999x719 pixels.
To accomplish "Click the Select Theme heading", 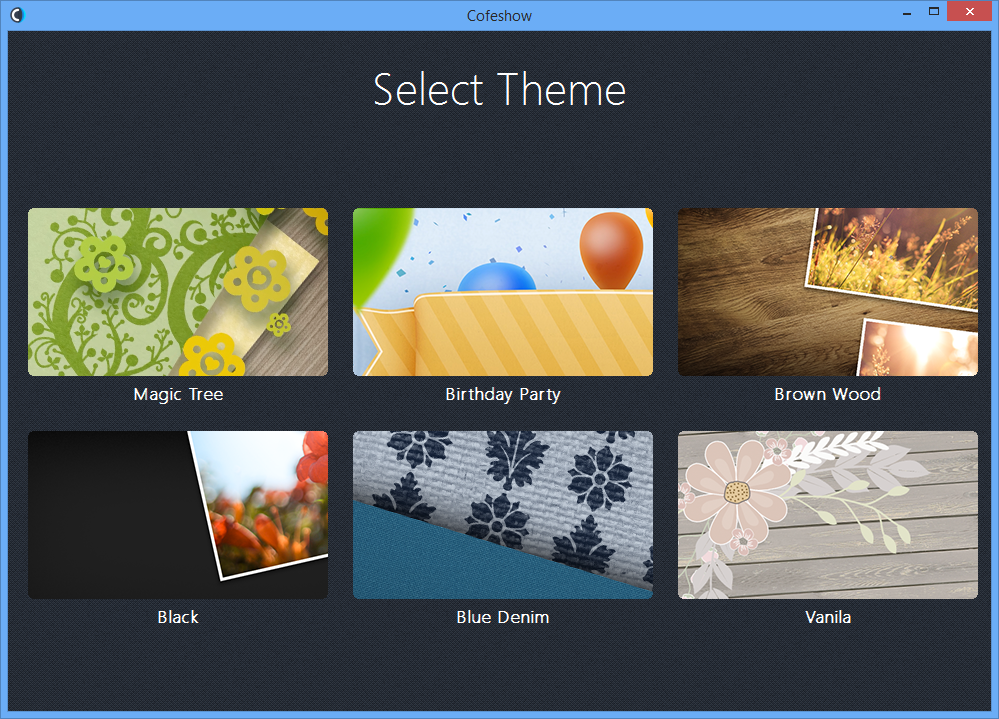I will point(500,89).
